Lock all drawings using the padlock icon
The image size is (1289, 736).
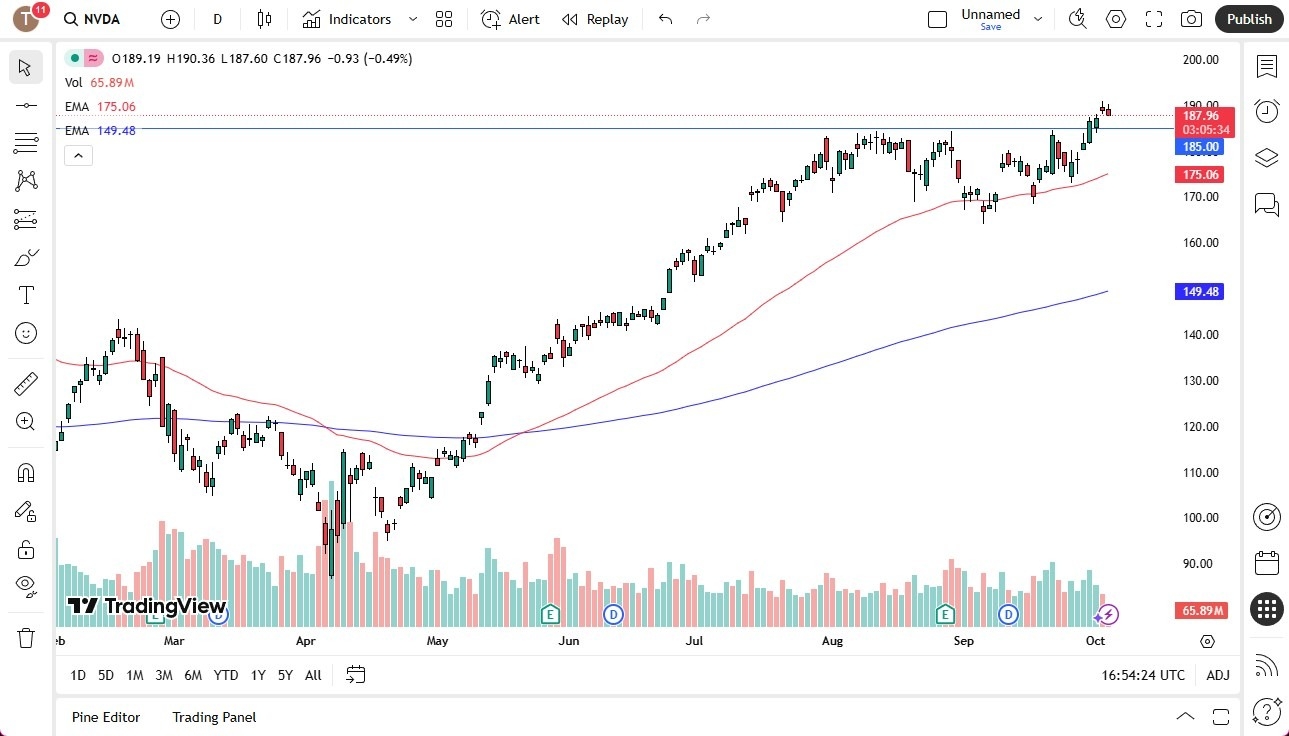point(26,548)
